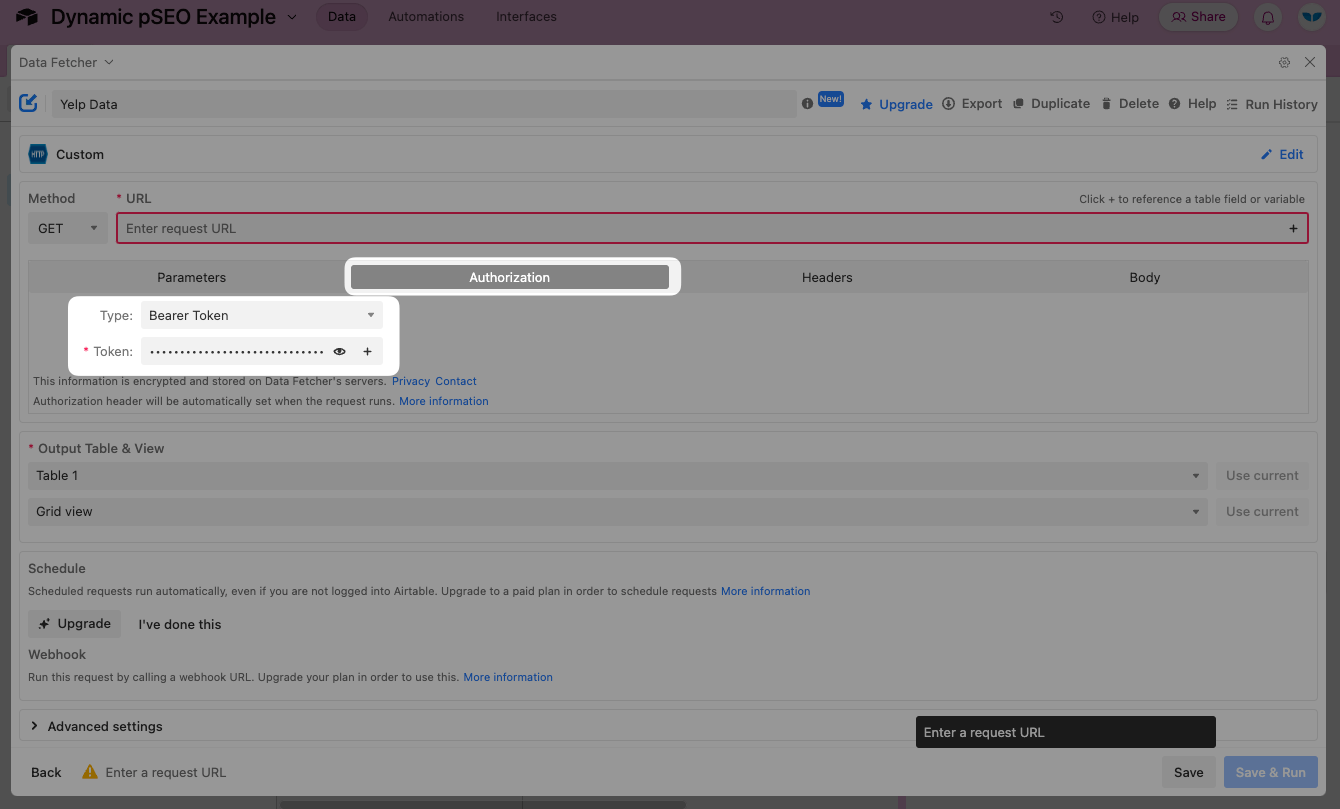Open the Table 1 output table dropdown

(x=618, y=476)
